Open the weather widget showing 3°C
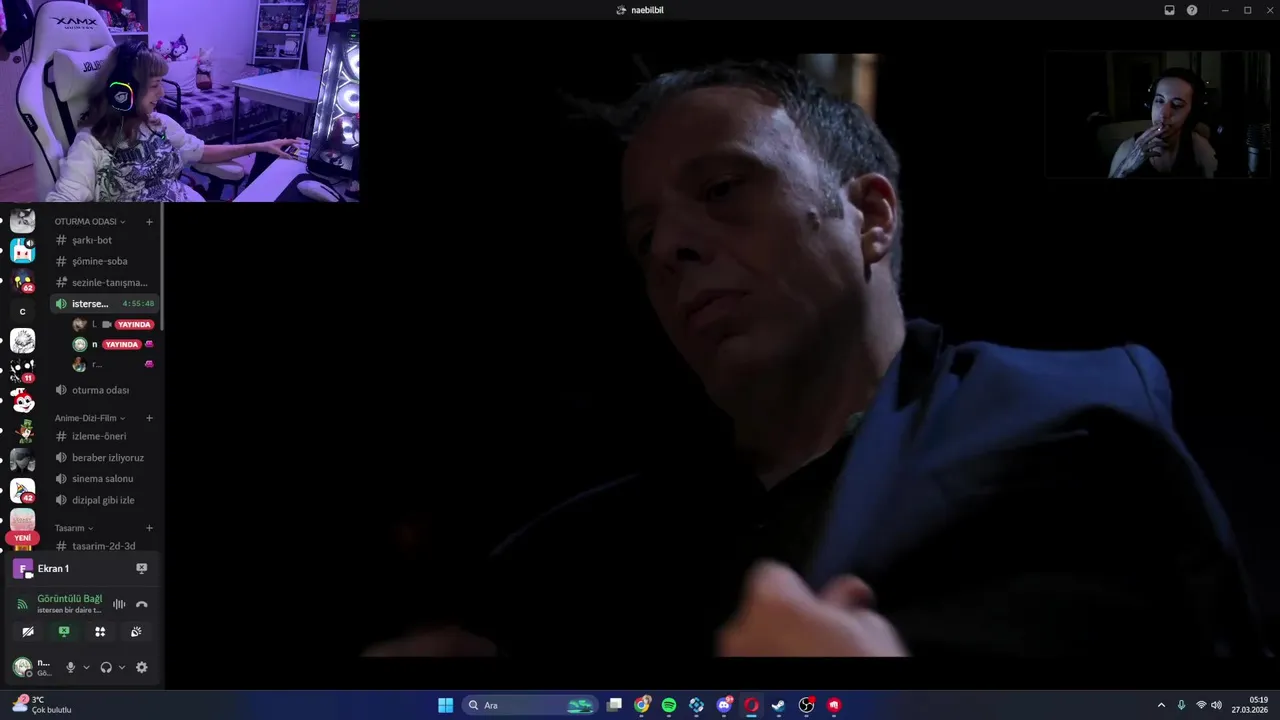1280x720 pixels. [x=42, y=705]
